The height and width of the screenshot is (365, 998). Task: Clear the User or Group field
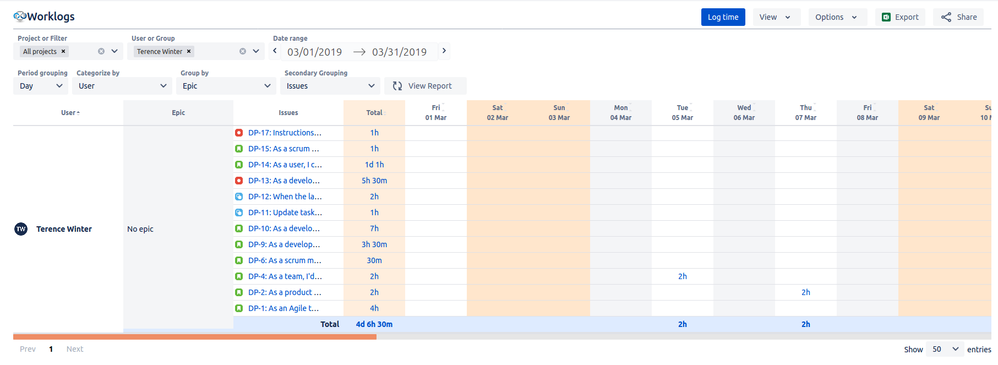[242, 52]
